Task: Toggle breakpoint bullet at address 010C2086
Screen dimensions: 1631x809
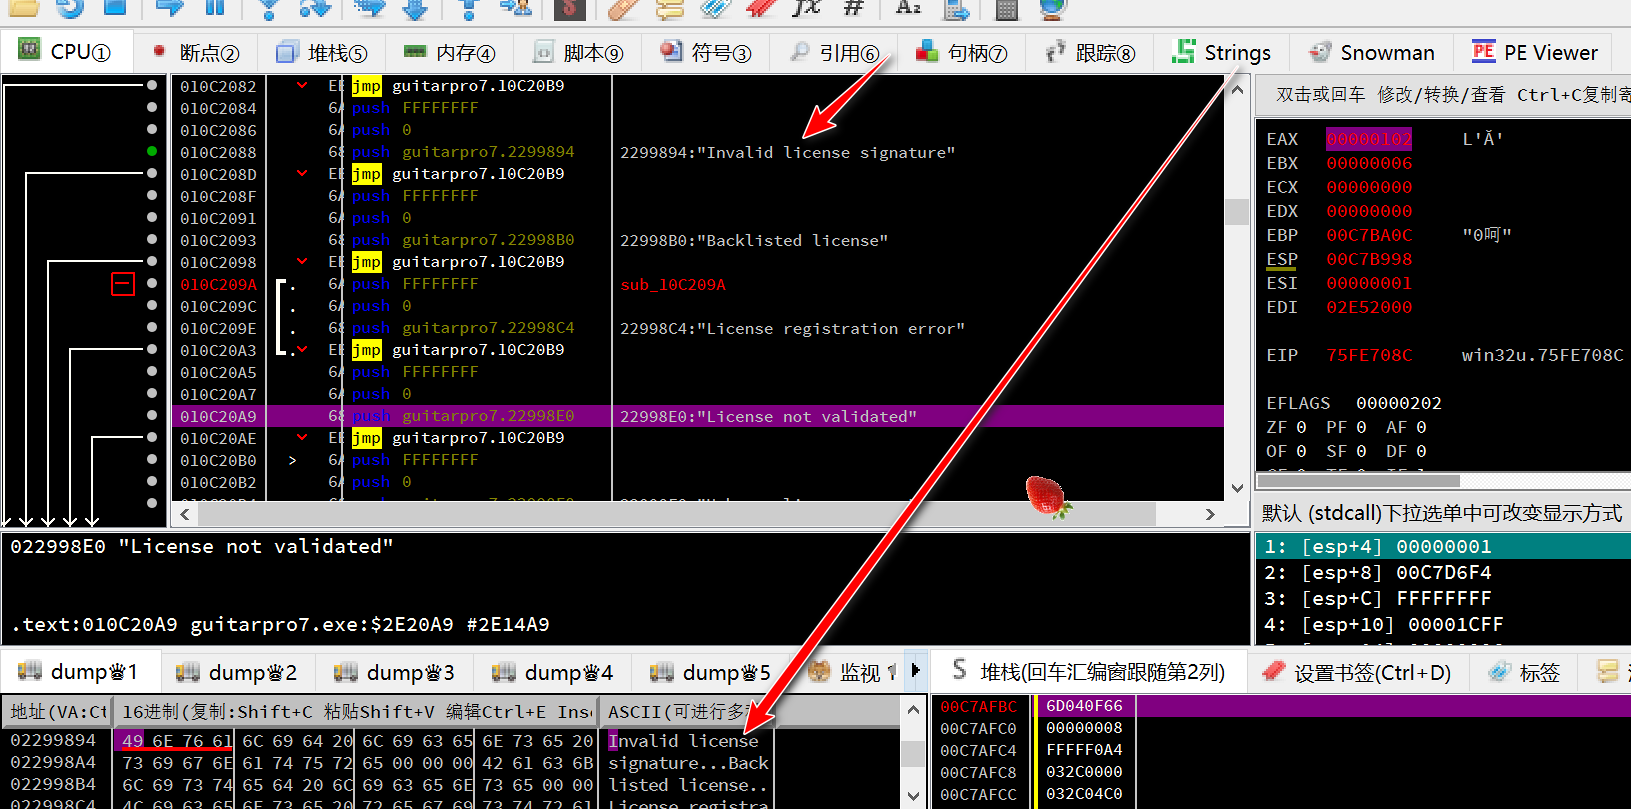Action: [x=152, y=130]
